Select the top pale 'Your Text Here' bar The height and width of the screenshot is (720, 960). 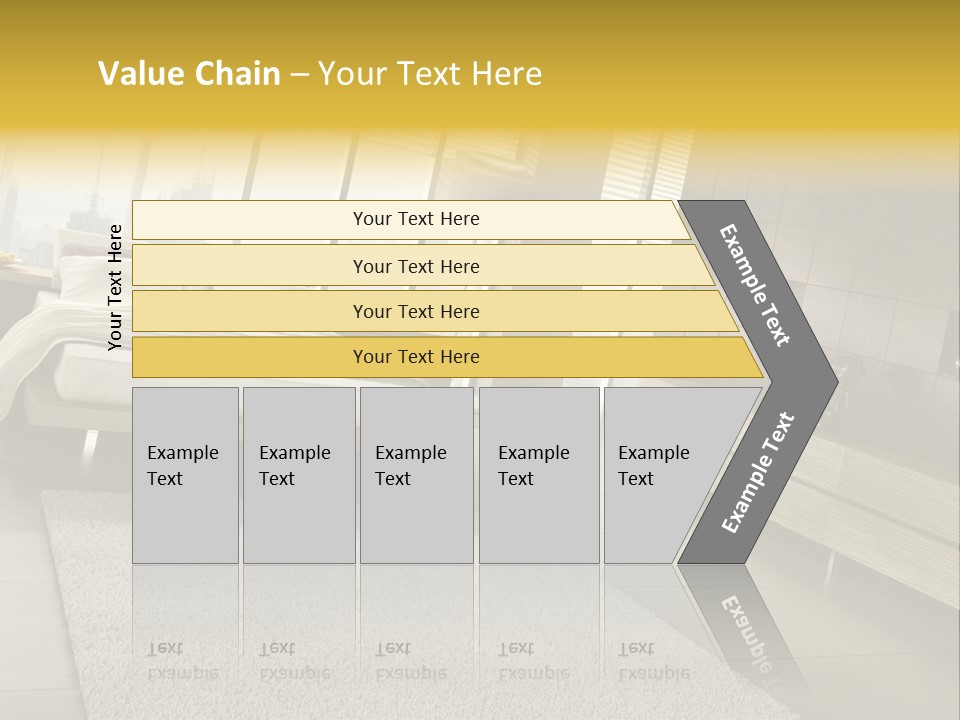(411, 220)
